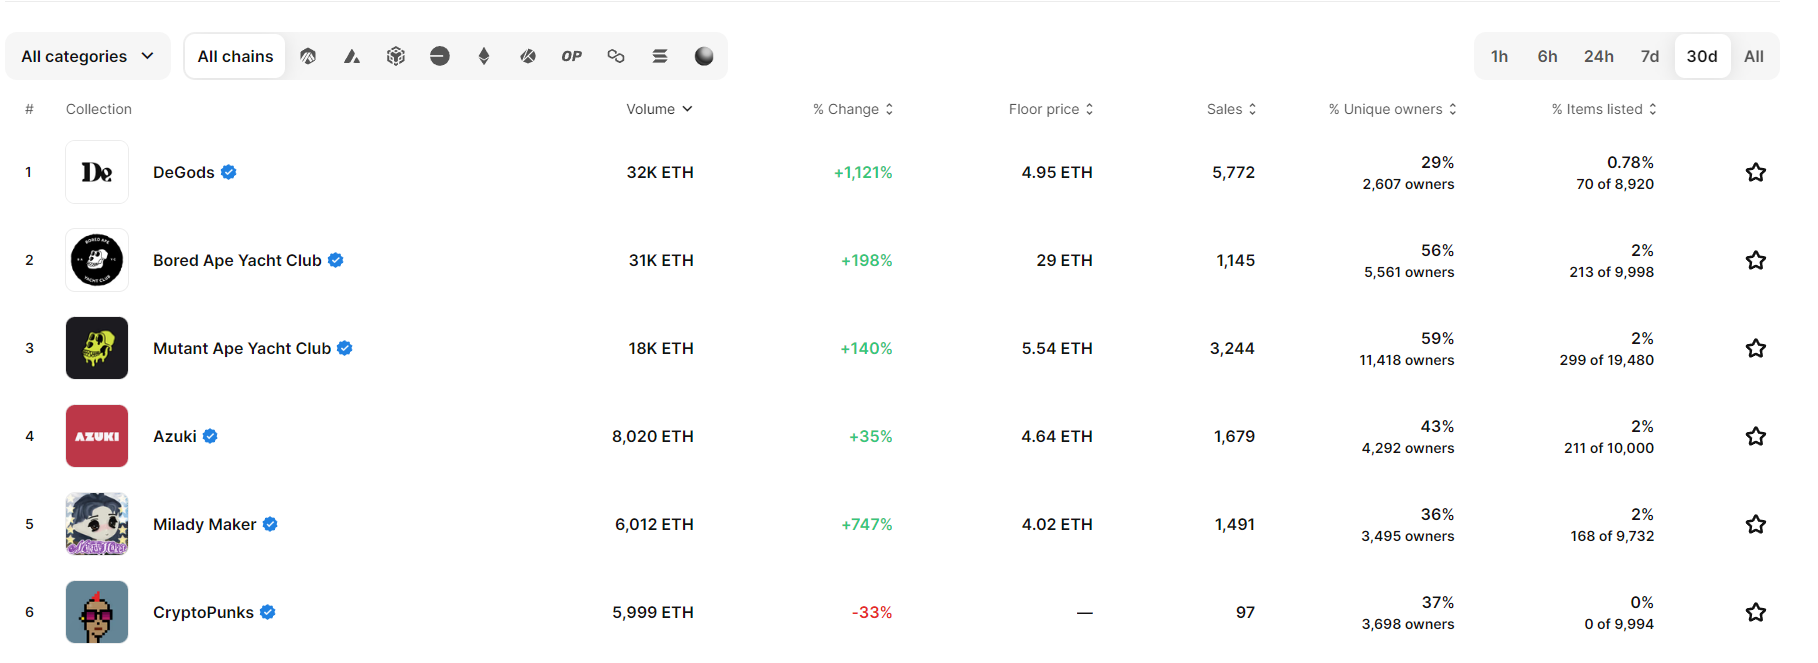Open Azuki collection link
This screenshot has width=1818, height=663.
click(175, 436)
